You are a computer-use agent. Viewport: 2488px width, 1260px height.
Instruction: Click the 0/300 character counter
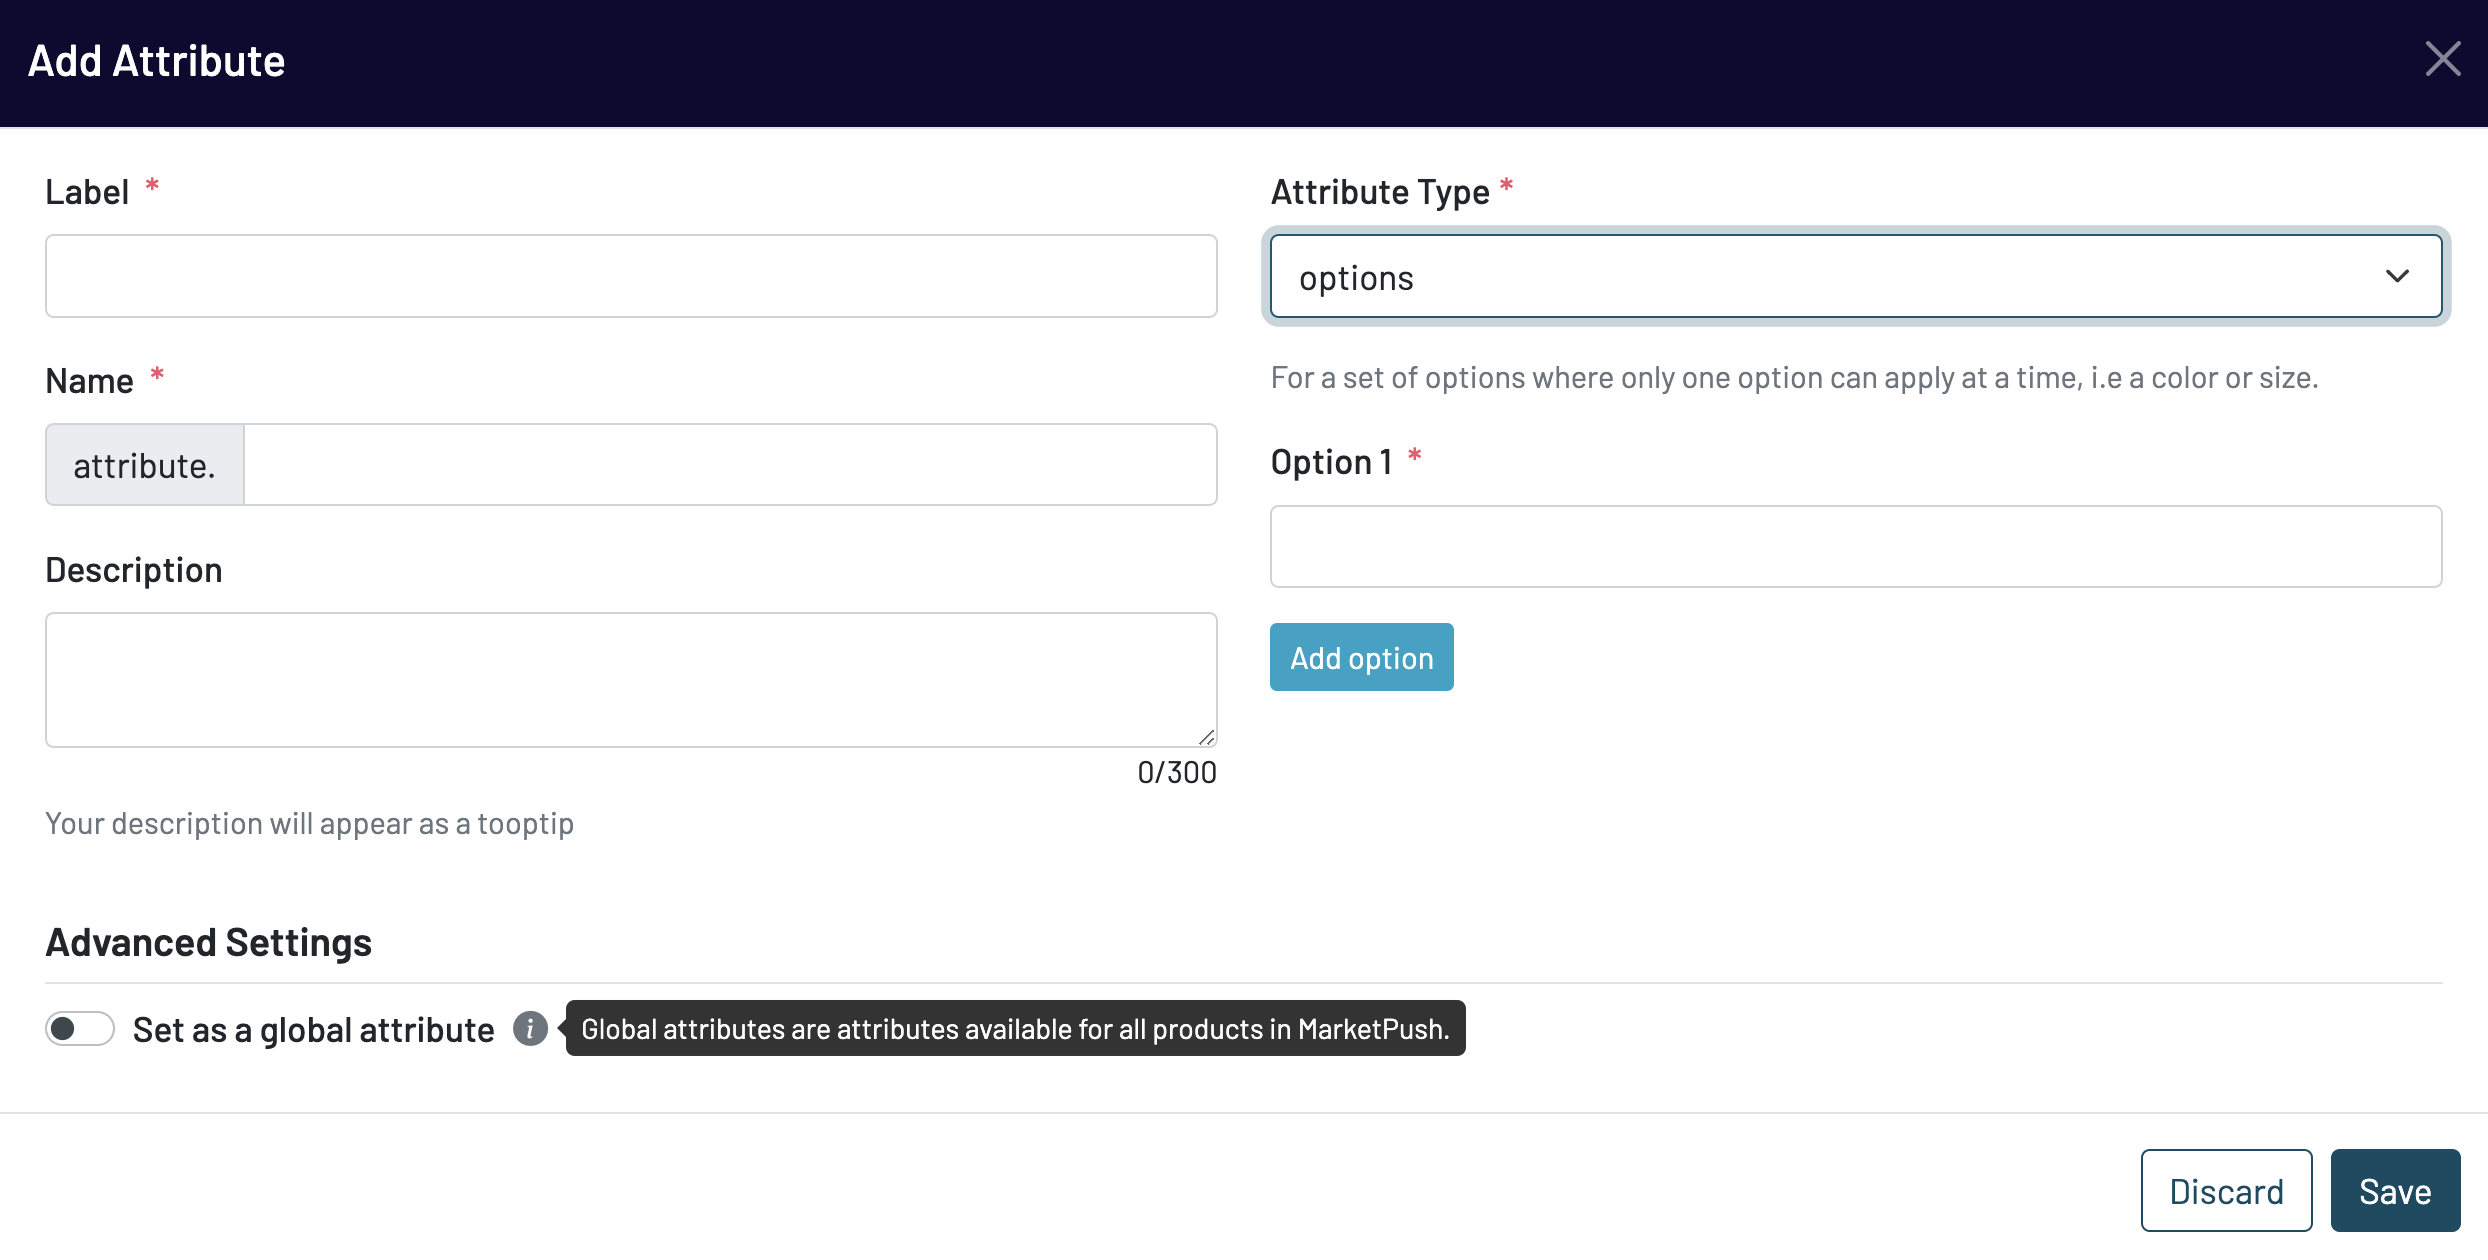(x=1176, y=772)
